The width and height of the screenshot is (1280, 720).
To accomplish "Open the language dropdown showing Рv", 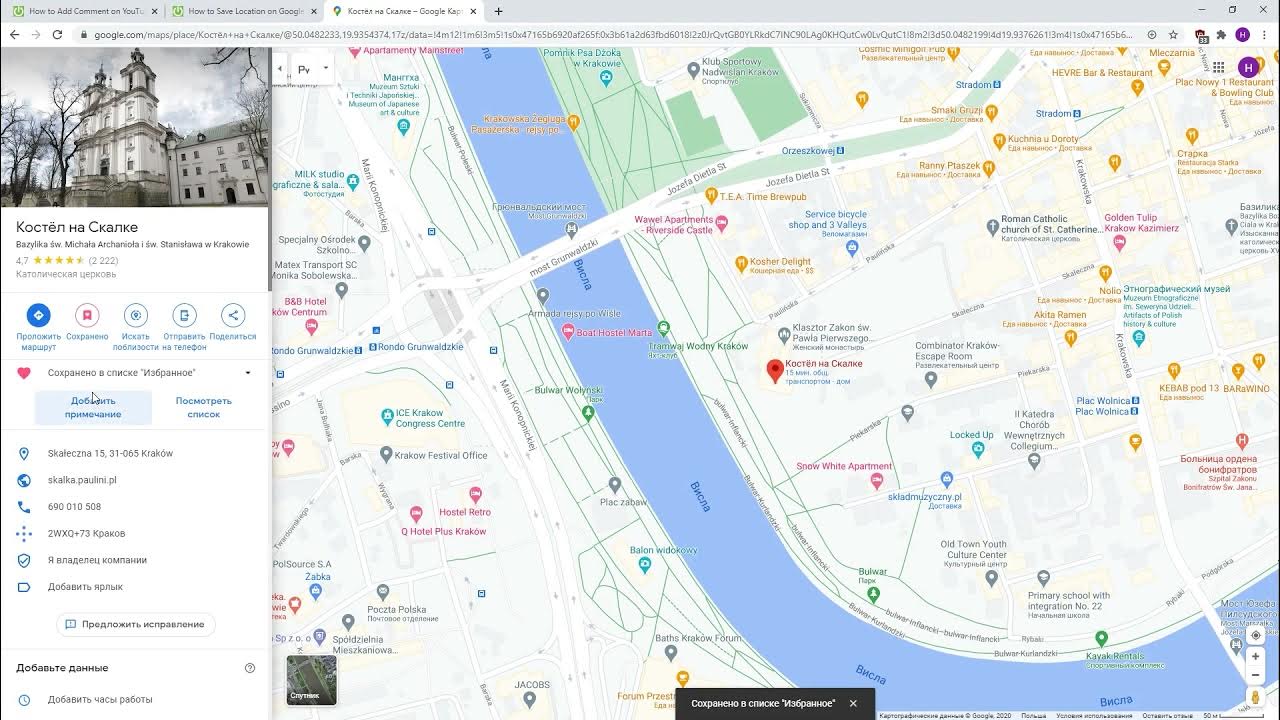I will pyautogui.click(x=313, y=69).
